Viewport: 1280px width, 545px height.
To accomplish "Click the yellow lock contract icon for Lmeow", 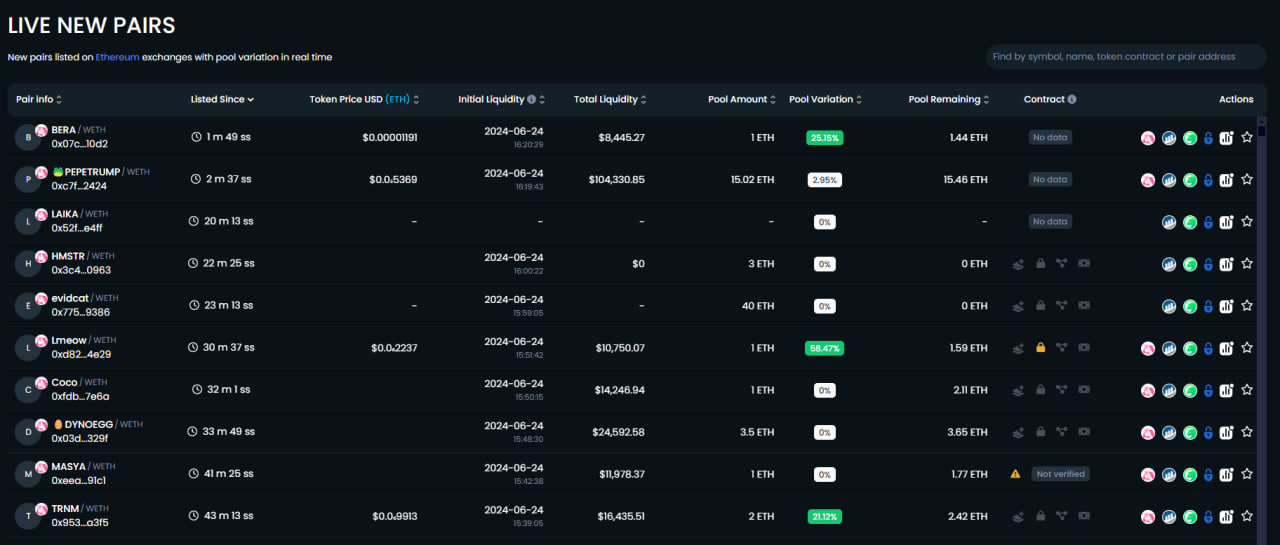I will (1041, 348).
